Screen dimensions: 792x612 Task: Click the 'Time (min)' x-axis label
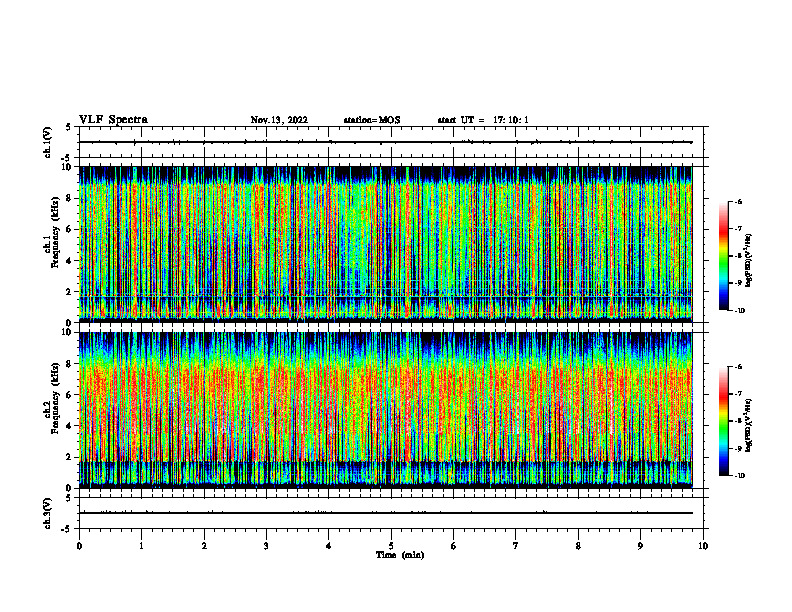tap(400, 555)
